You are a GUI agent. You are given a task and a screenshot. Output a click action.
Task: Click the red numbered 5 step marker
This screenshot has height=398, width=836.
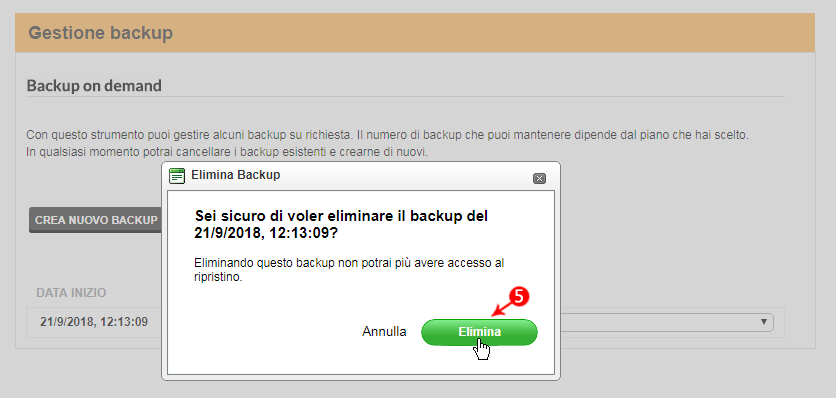pyautogui.click(x=521, y=295)
